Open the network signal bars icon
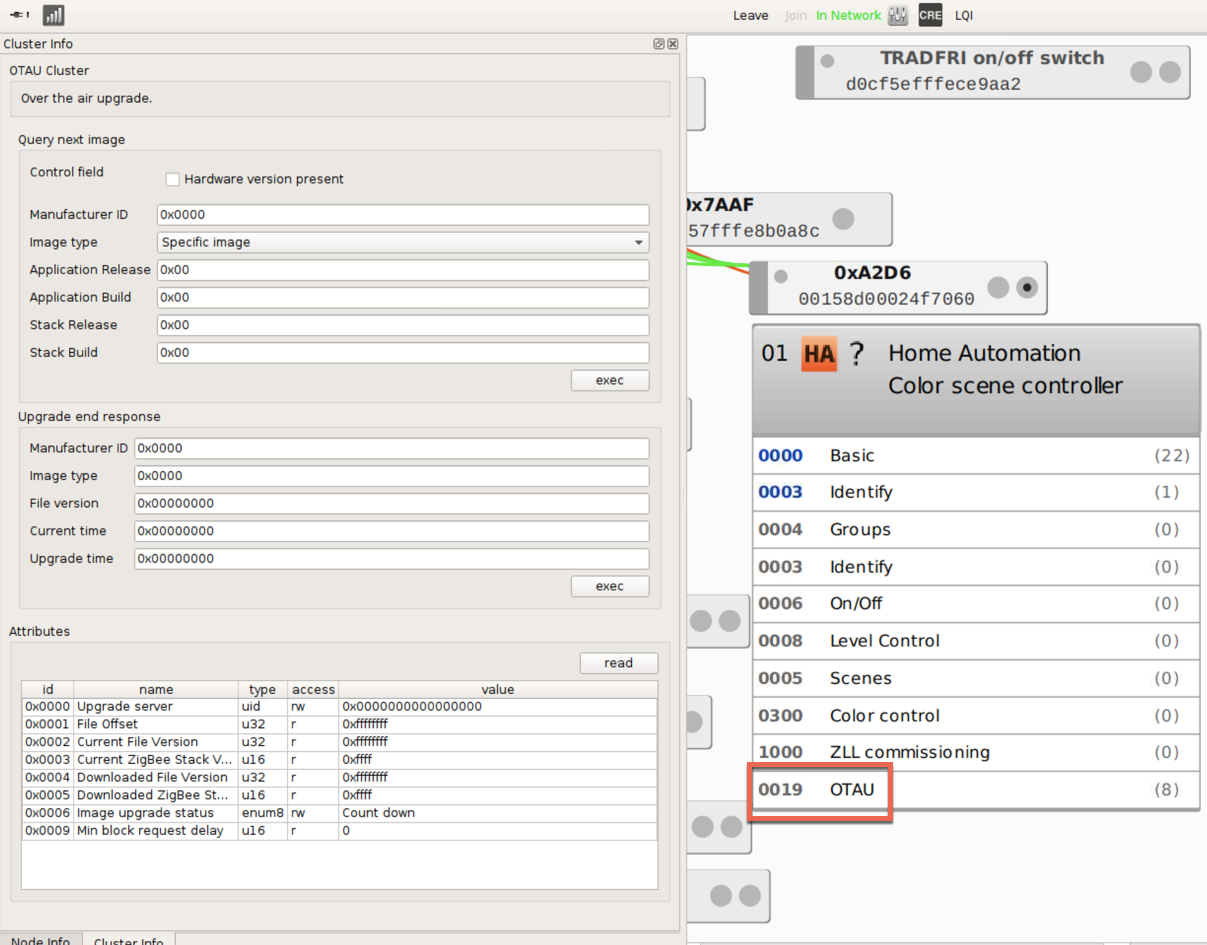 click(x=54, y=15)
